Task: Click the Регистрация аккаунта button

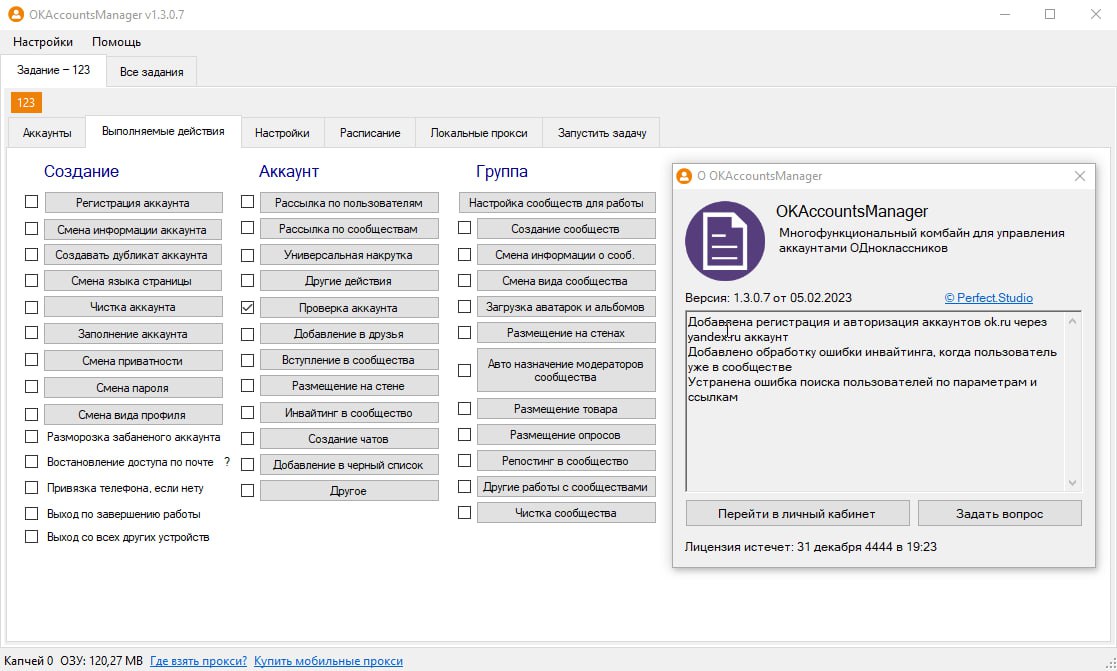Action: (133, 203)
